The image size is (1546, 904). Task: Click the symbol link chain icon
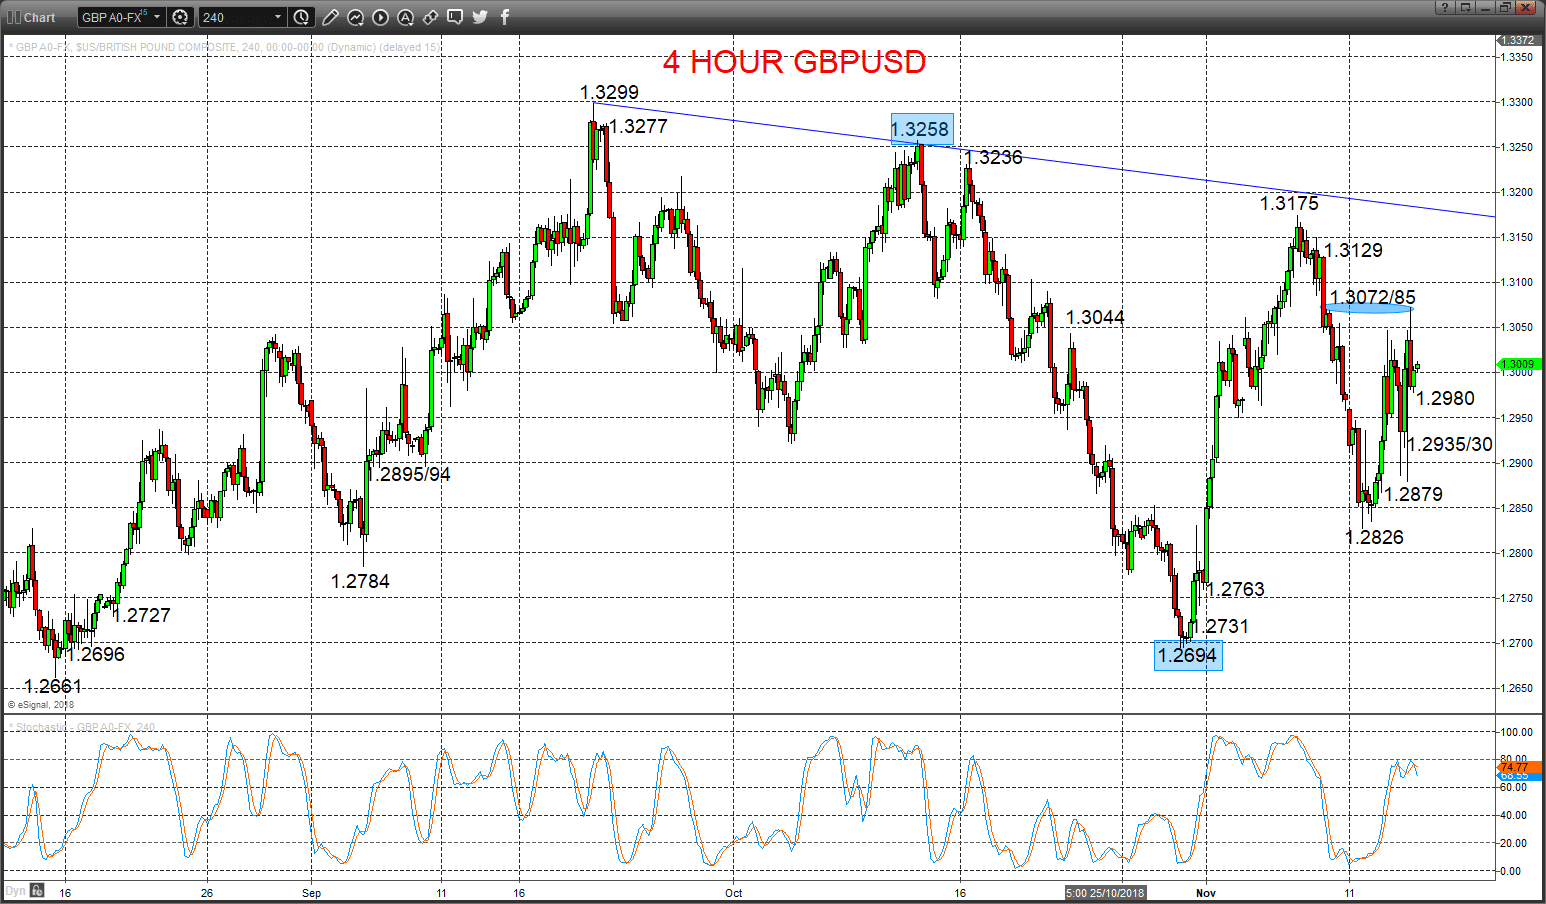click(431, 17)
